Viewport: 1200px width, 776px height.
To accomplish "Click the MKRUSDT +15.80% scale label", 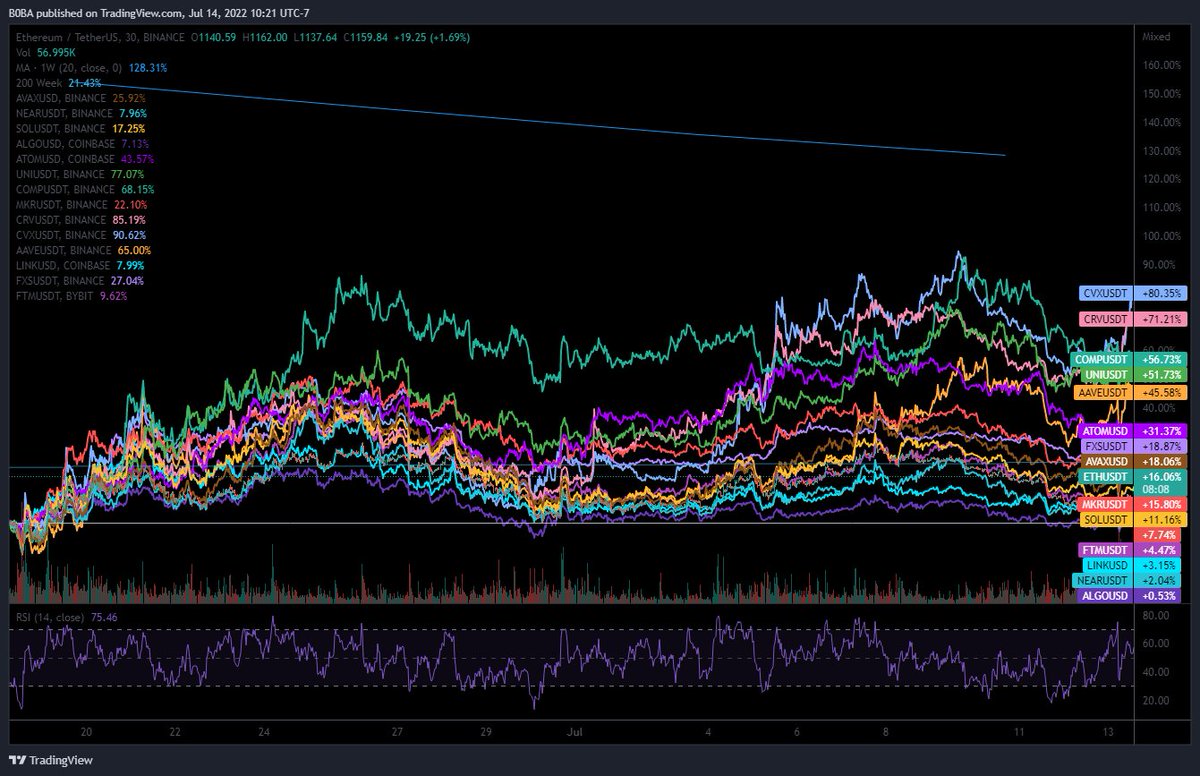I will coord(1133,505).
